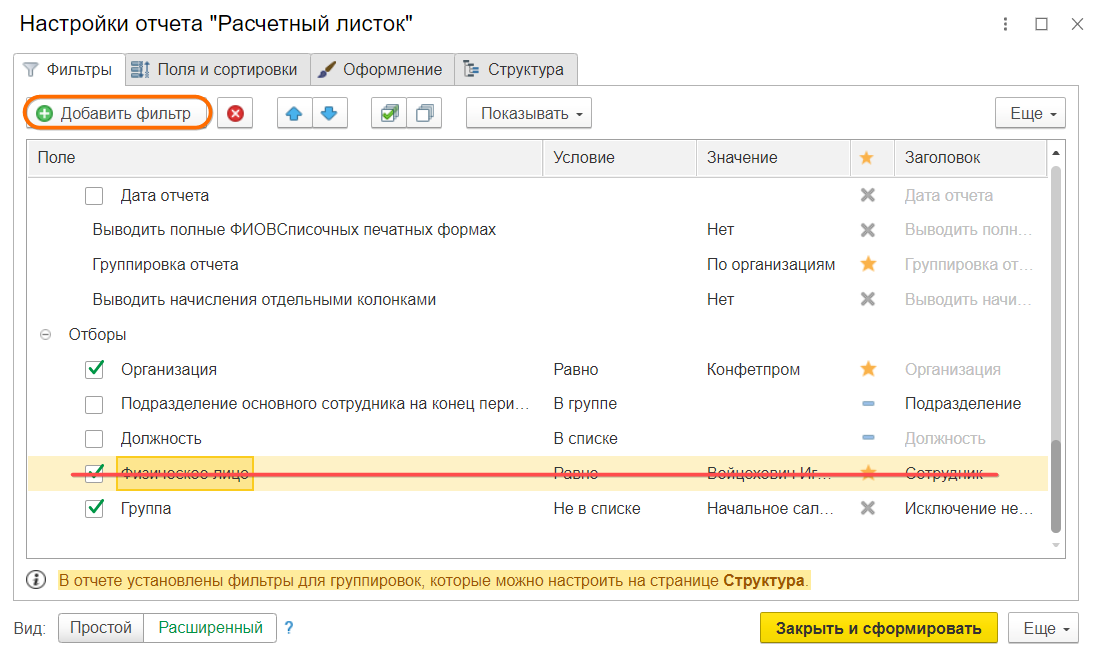Uncheck the Группа filter checkbox
The height and width of the screenshot is (658, 1102).
pyautogui.click(x=94, y=508)
